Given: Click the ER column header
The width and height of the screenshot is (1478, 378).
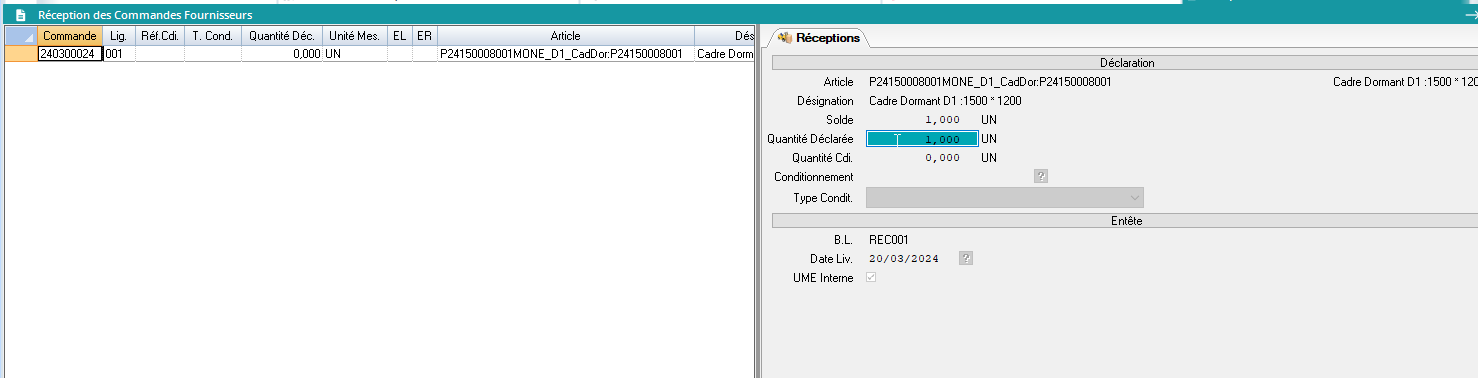Looking at the screenshot, I should tap(425, 36).
